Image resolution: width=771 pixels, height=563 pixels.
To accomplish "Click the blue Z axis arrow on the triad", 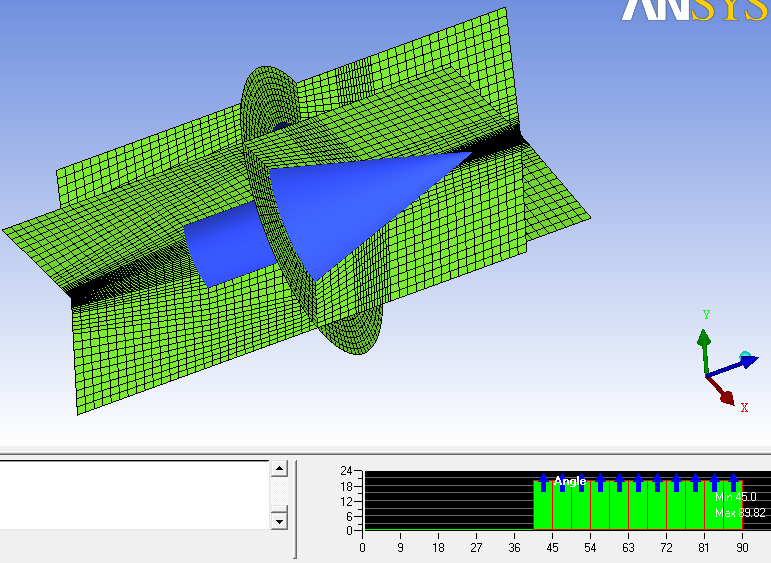I will 730,366.
